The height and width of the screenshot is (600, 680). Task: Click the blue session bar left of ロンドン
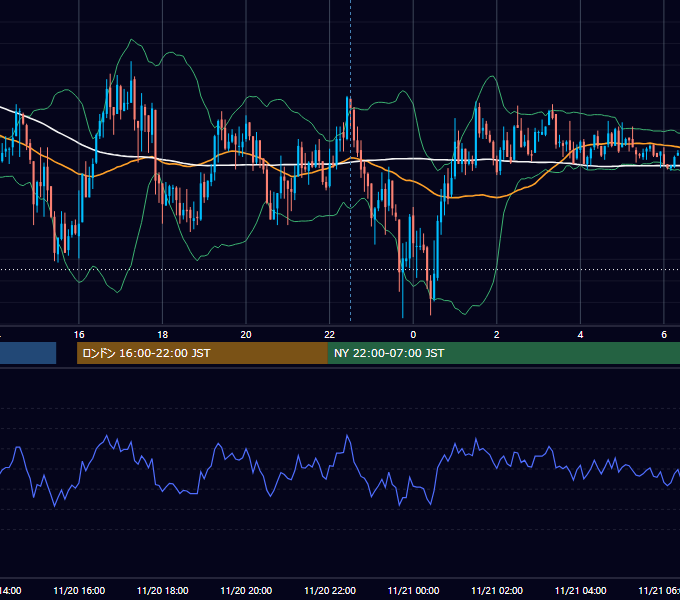[x=28, y=353]
